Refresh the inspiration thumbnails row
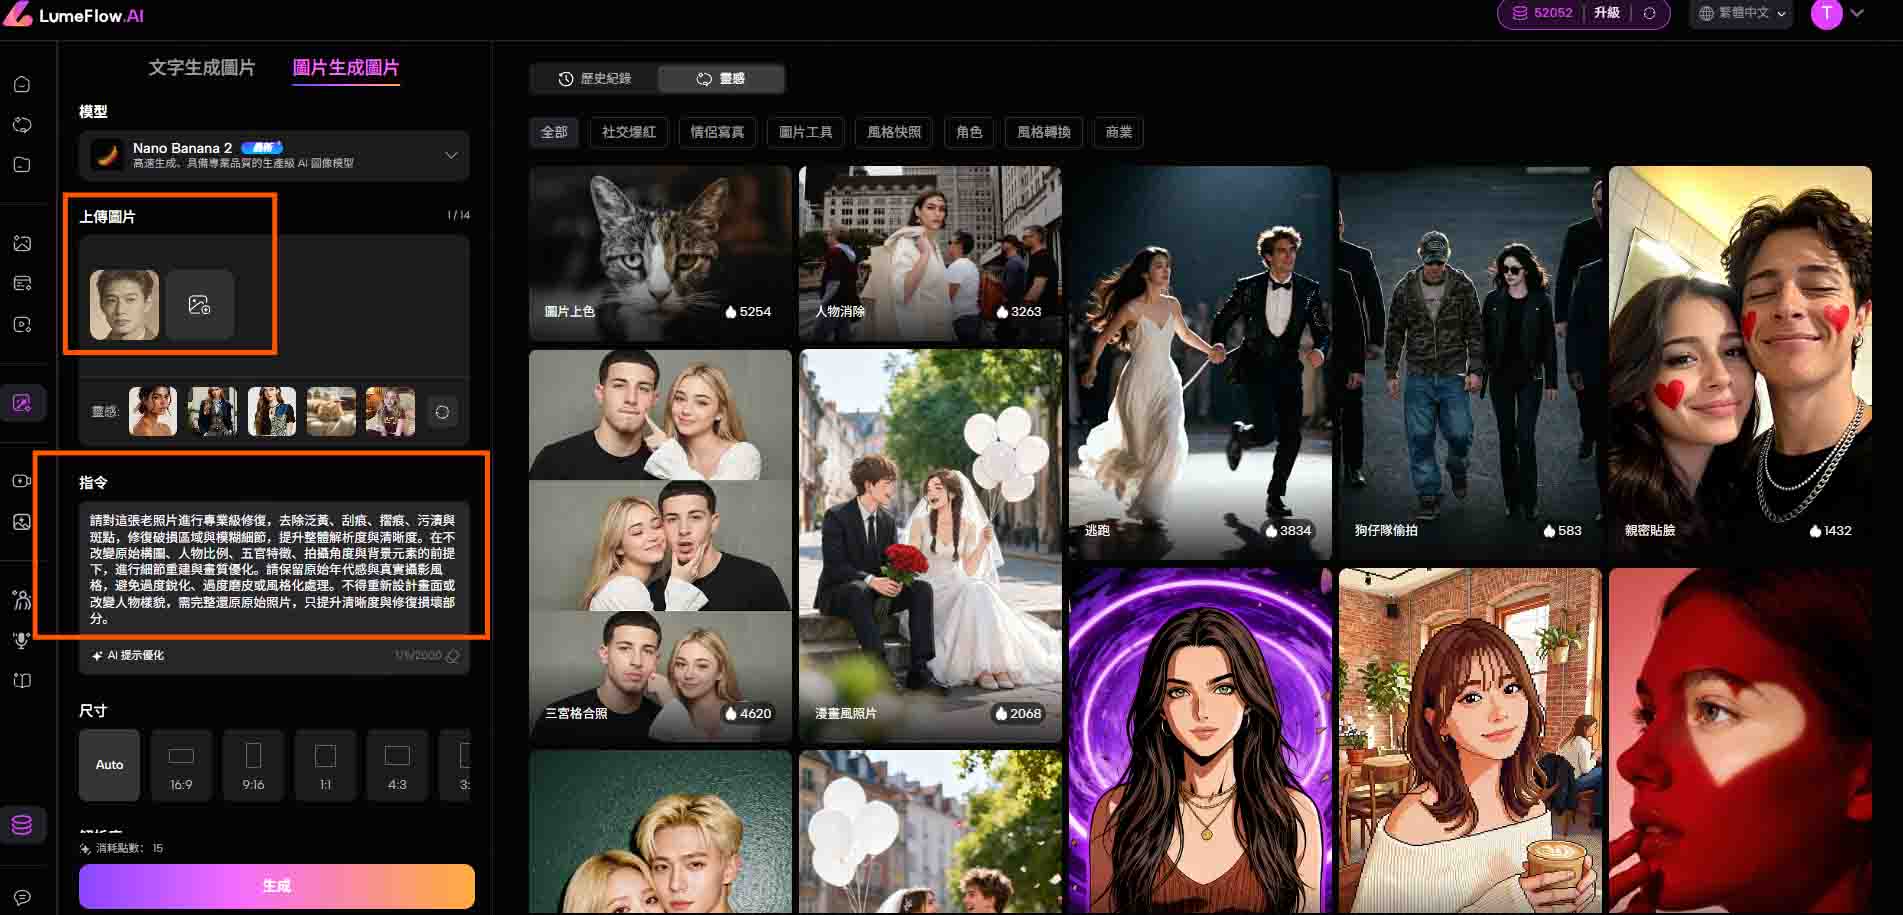 (442, 412)
